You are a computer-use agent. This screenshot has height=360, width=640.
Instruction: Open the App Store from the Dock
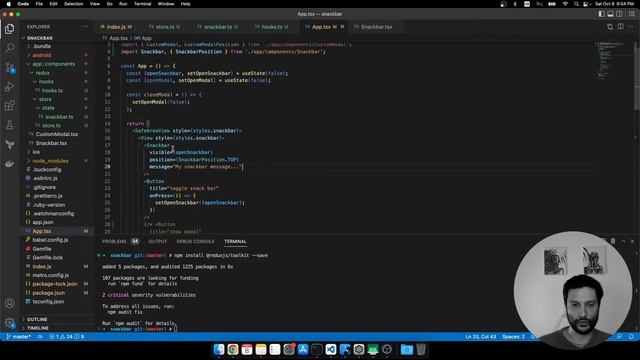coord(303,349)
